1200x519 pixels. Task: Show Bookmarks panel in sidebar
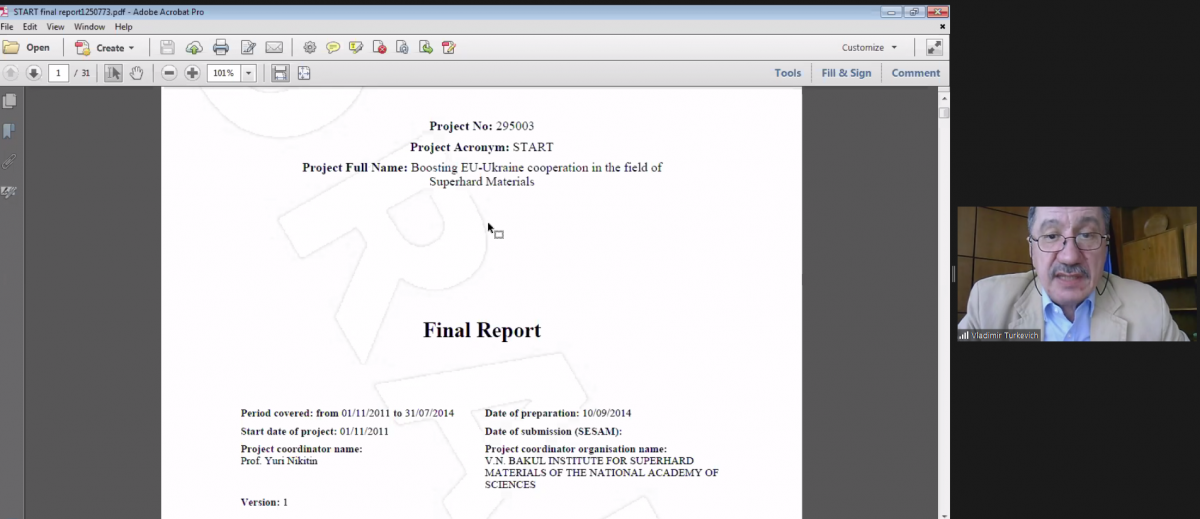coord(10,131)
